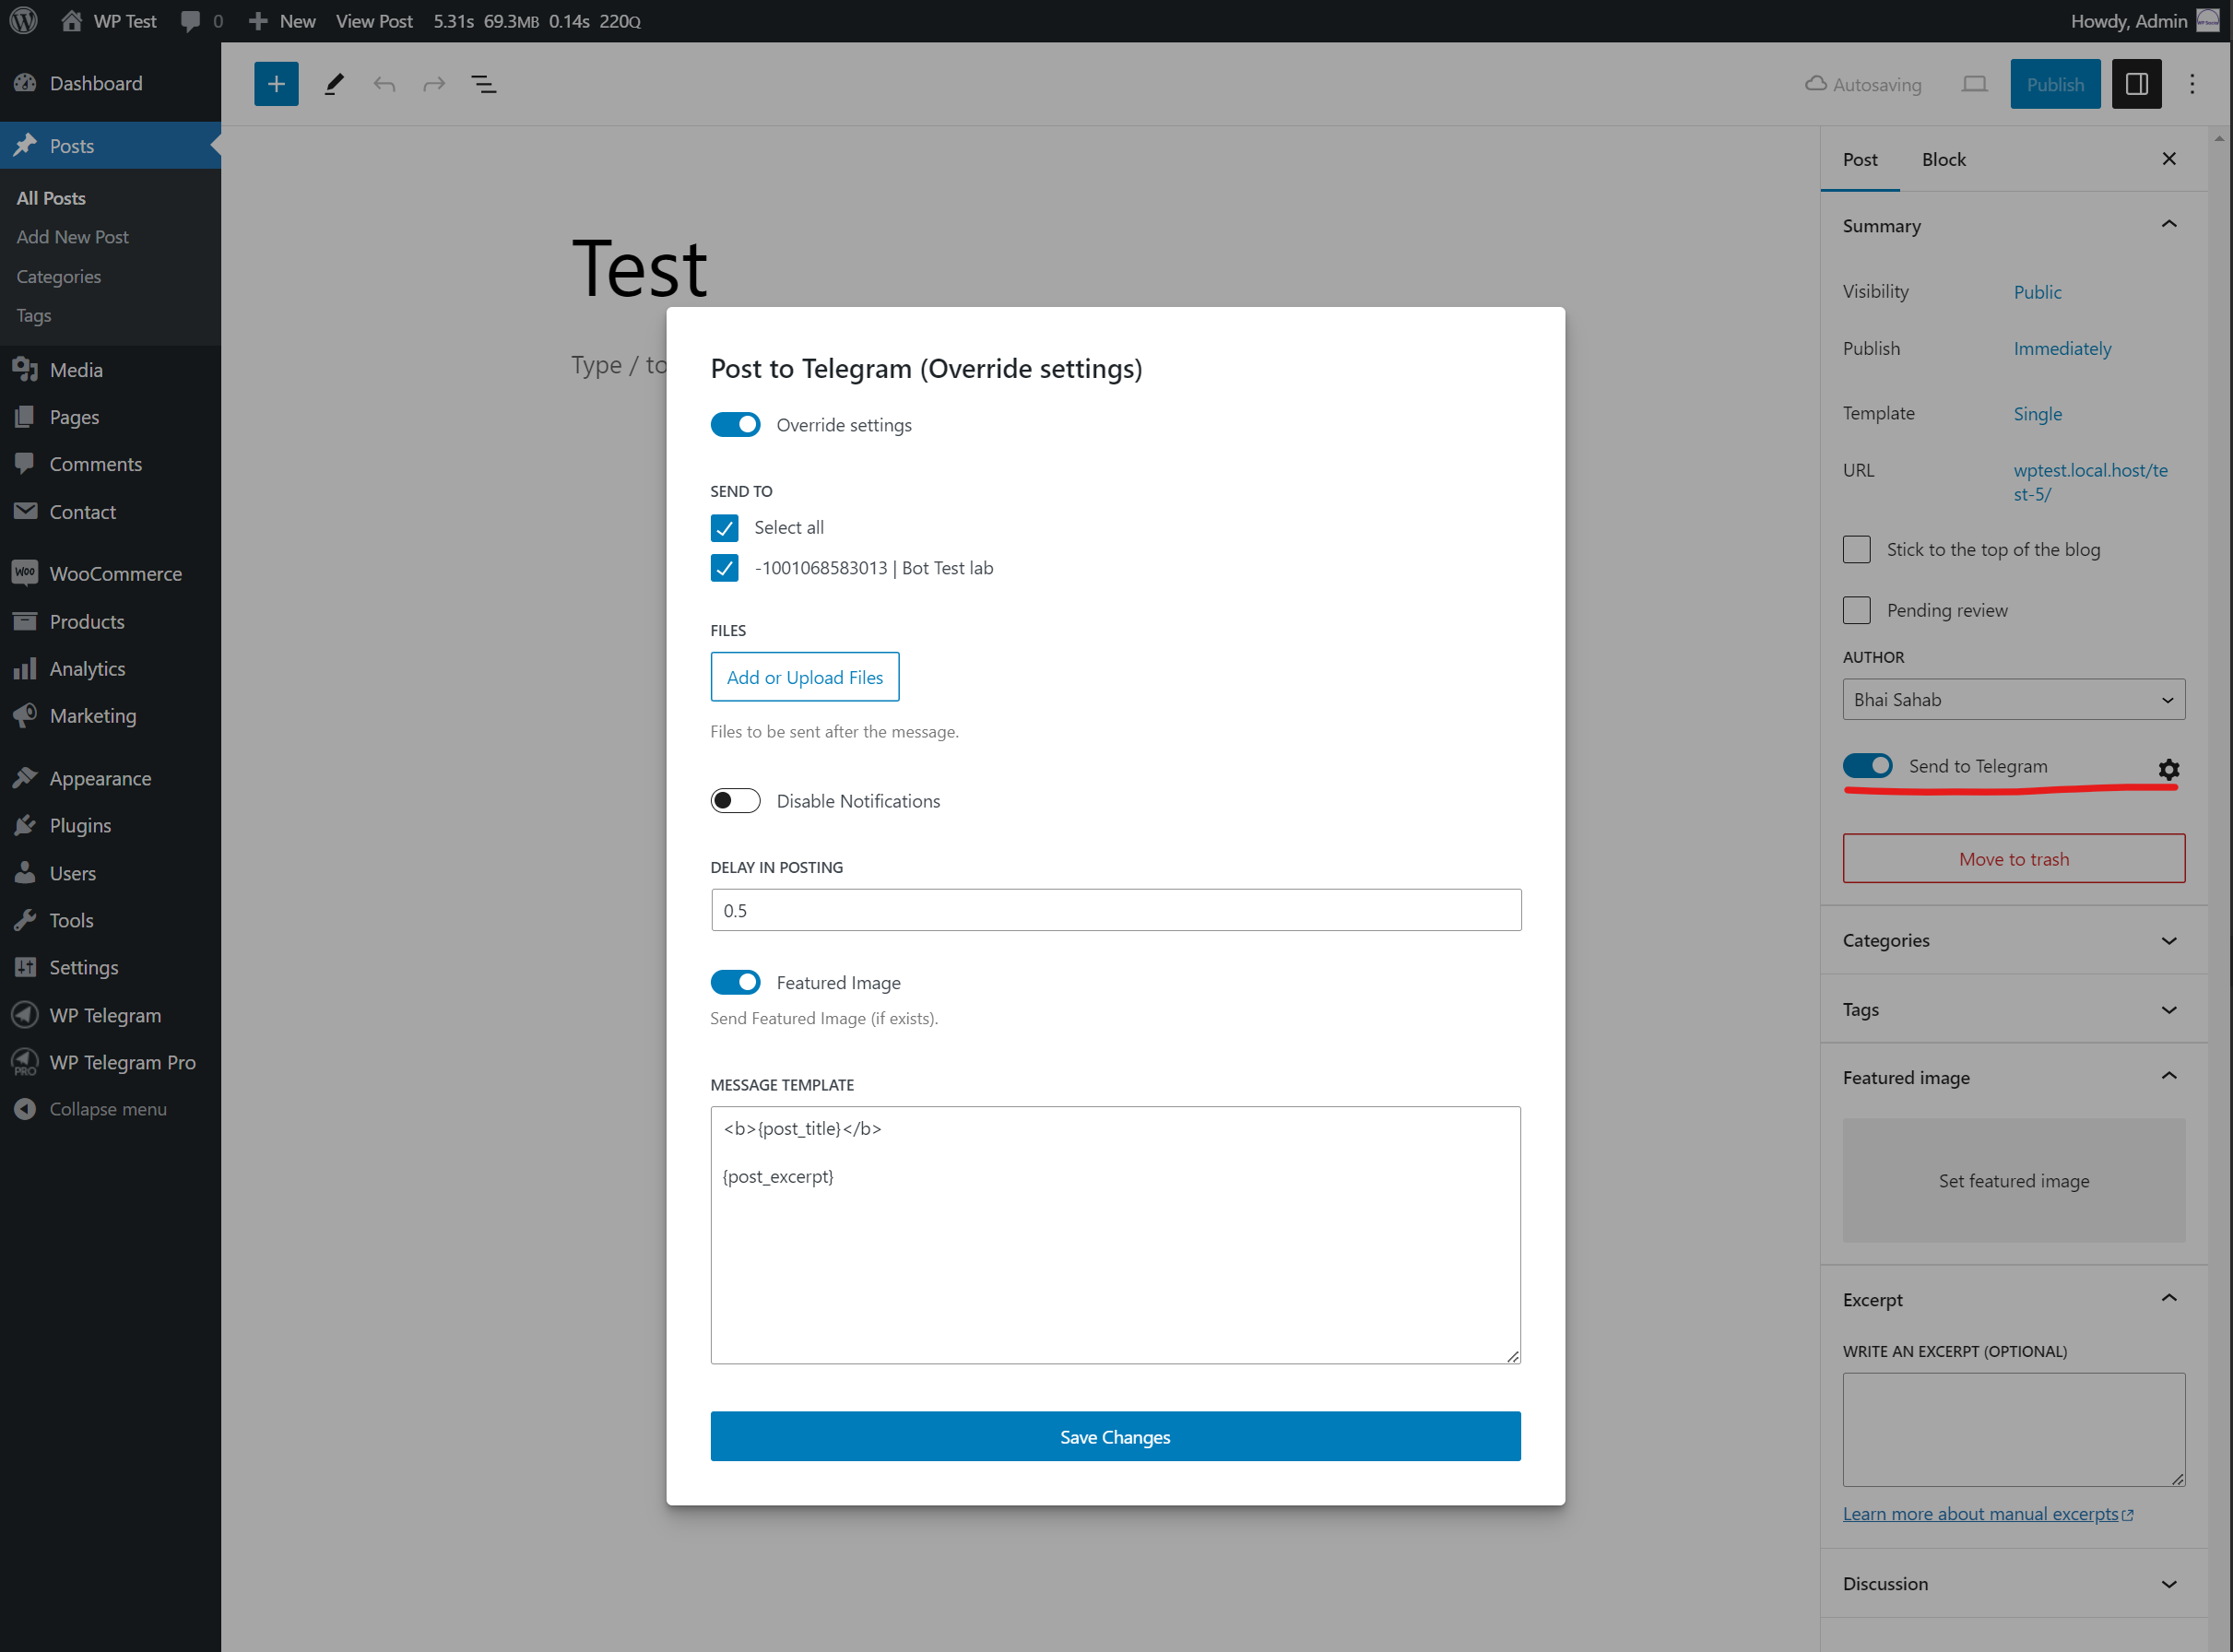Click the Save Changes button
This screenshot has width=2233, height=1652.
tap(1115, 1437)
